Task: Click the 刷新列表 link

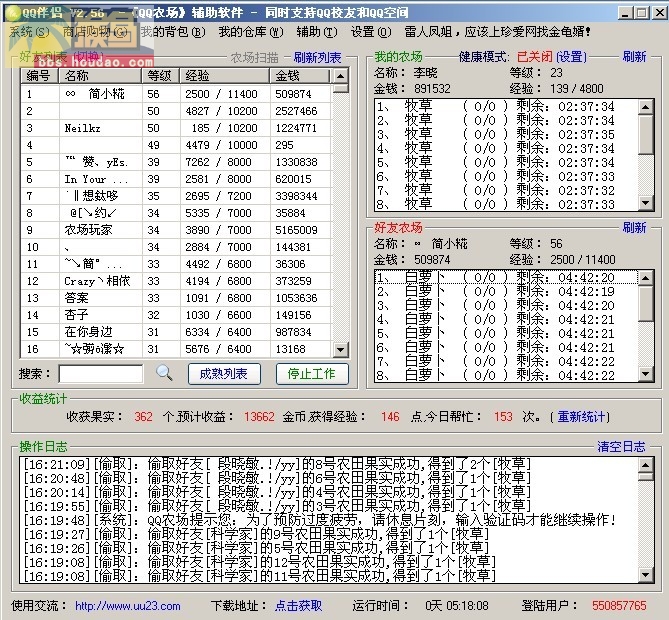Action: click(317, 57)
